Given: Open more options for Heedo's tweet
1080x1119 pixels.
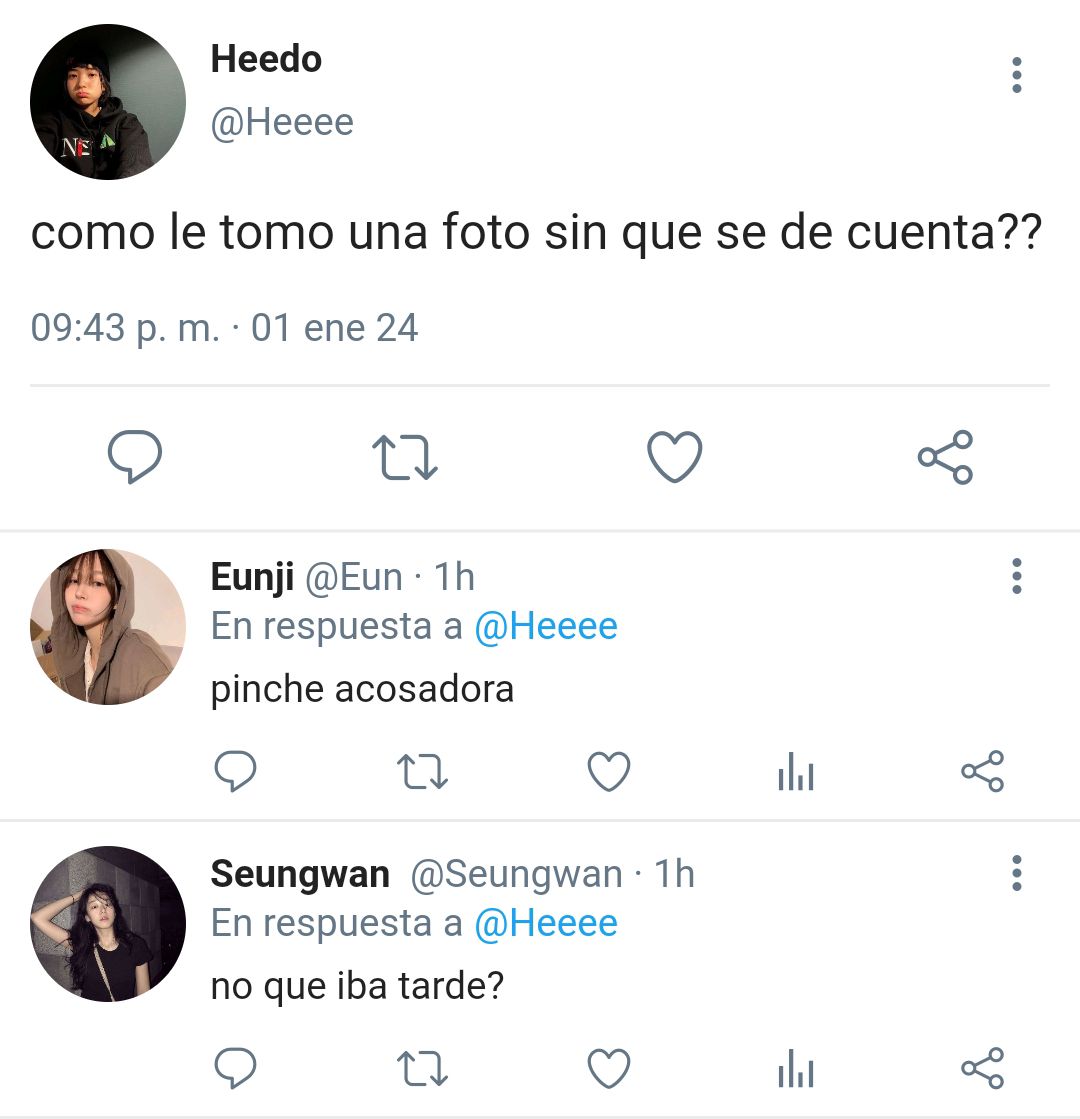Looking at the screenshot, I should [x=1016, y=75].
